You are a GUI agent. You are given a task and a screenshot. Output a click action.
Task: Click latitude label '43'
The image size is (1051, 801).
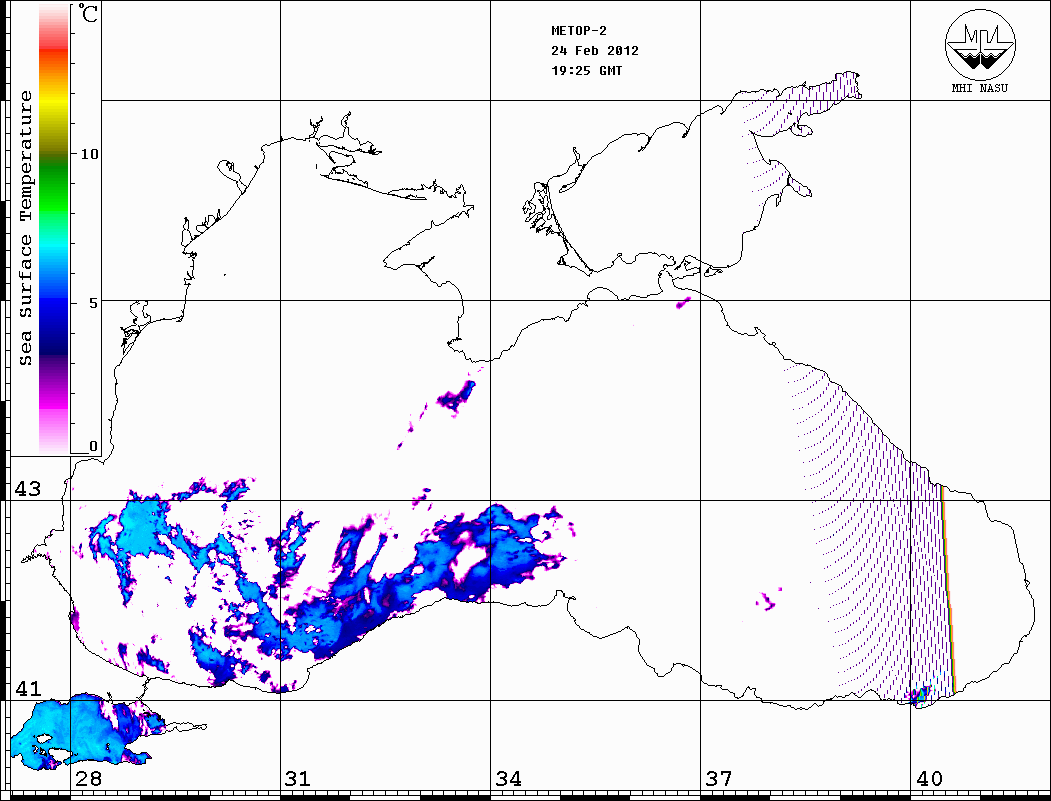[28, 489]
